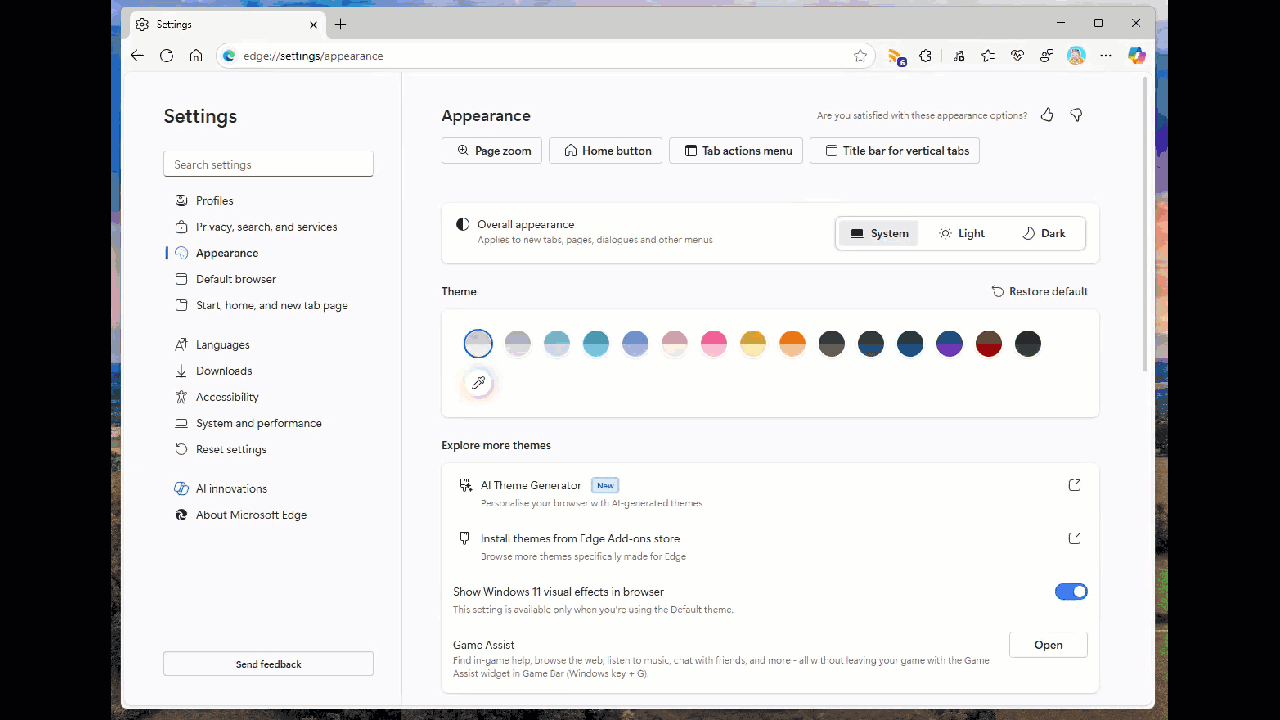Select the custom theme color picker icon

click(x=478, y=383)
